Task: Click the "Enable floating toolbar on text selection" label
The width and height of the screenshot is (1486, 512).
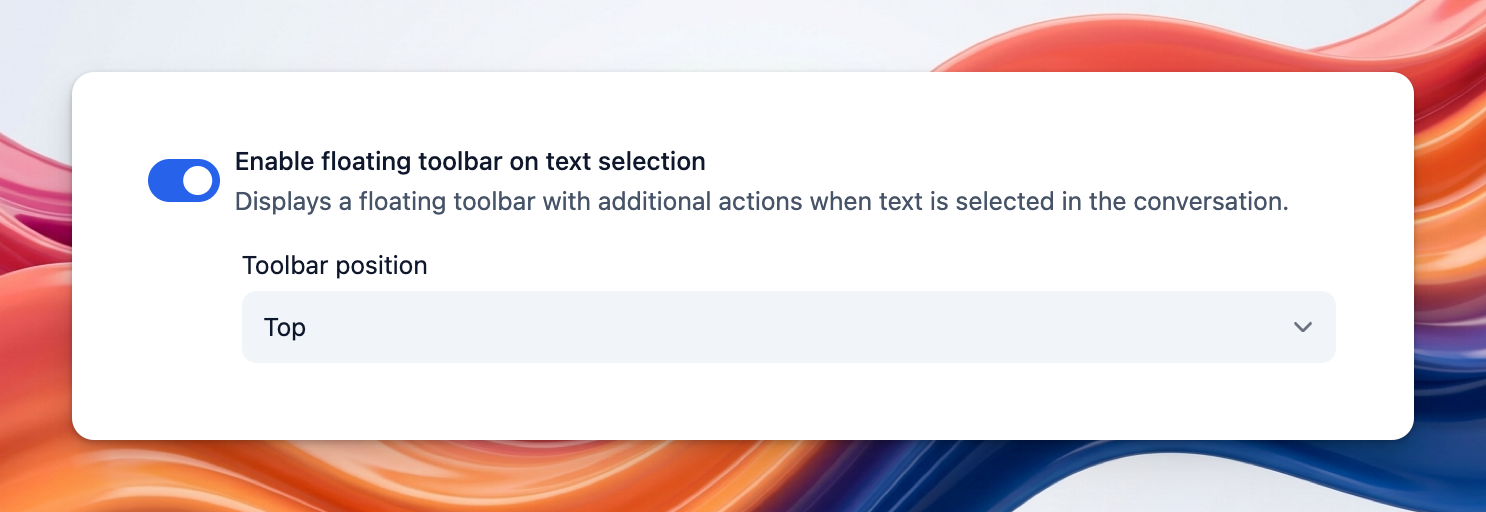Action: (x=470, y=161)
